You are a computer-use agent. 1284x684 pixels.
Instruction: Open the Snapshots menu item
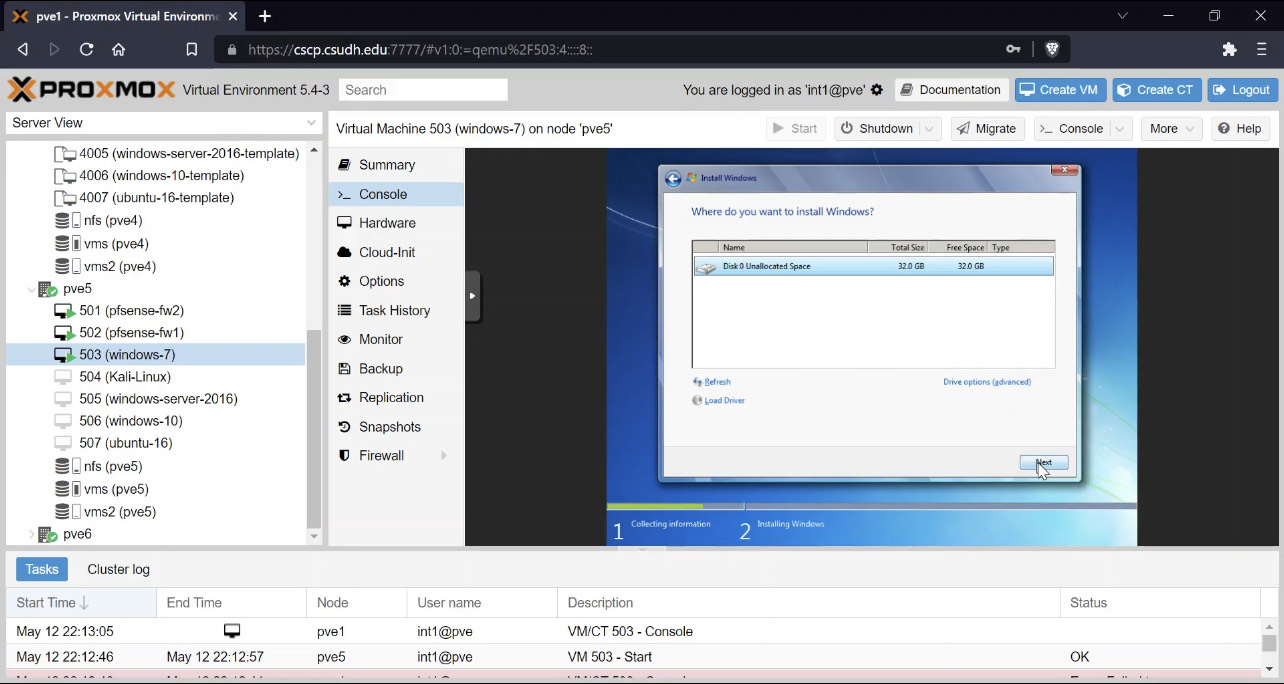click(389, 427)
